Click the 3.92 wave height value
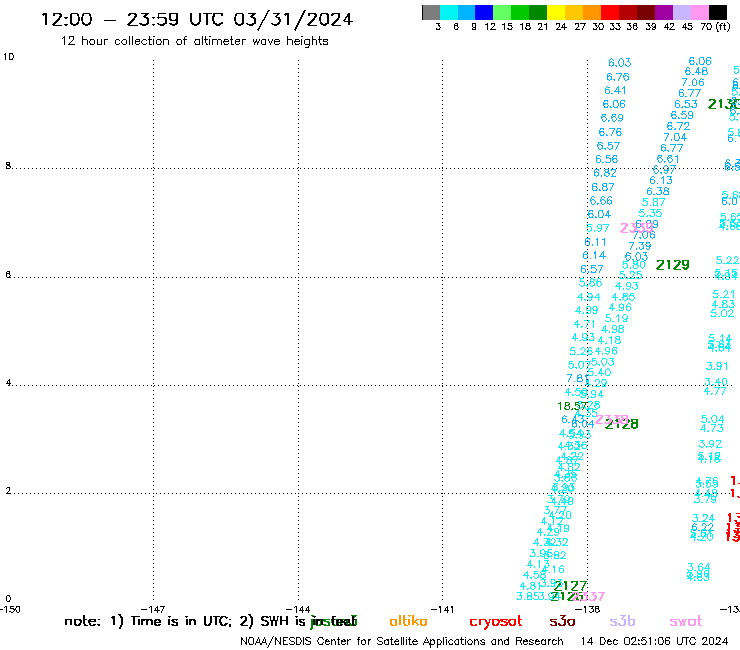 (710, 444)
